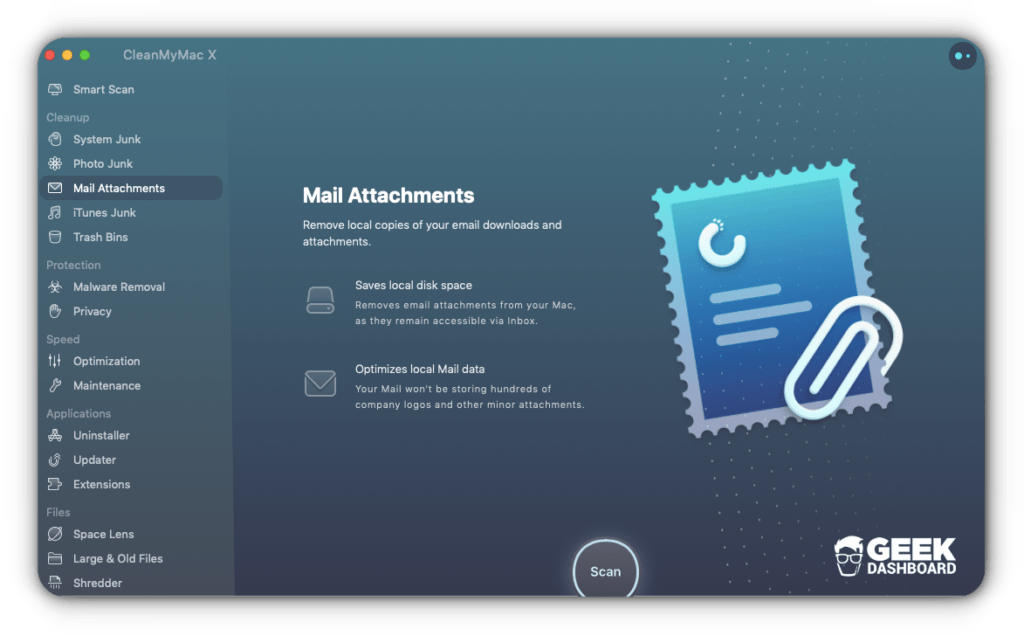This screenshot has width=1024, height=636.
Task: Click the Files section label
Action: point(58,512)
